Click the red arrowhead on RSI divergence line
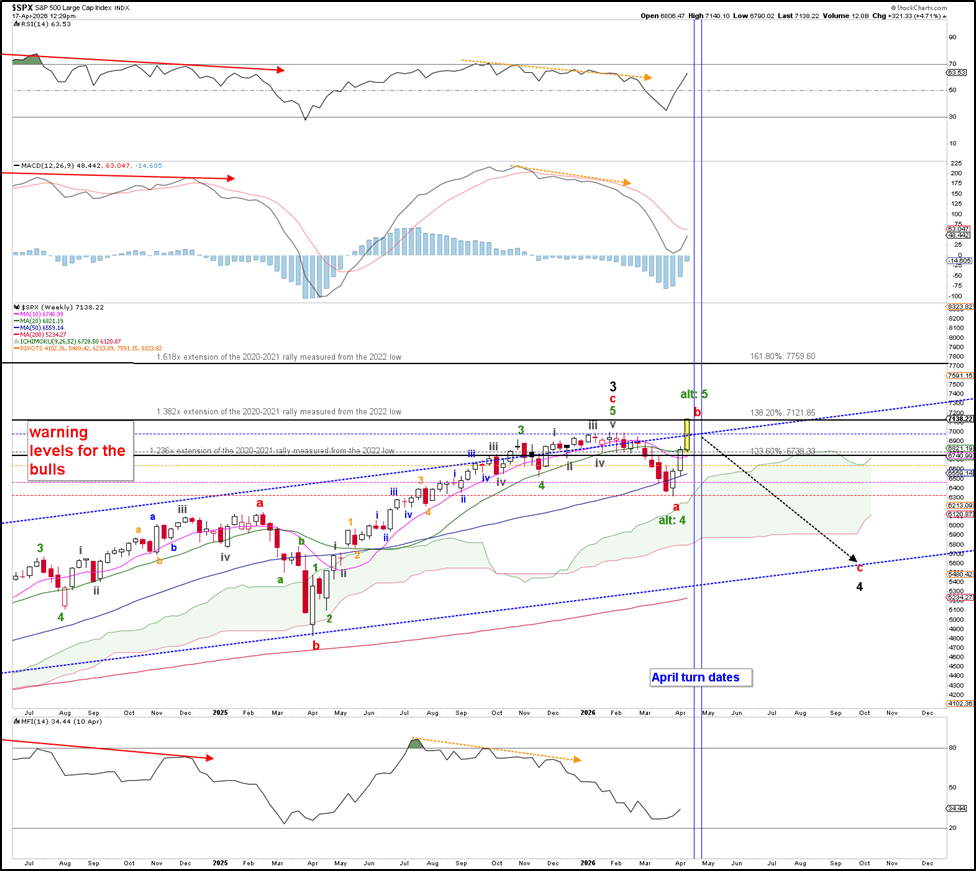The width and height of the screenshot is (976, 871). point(280,70)
